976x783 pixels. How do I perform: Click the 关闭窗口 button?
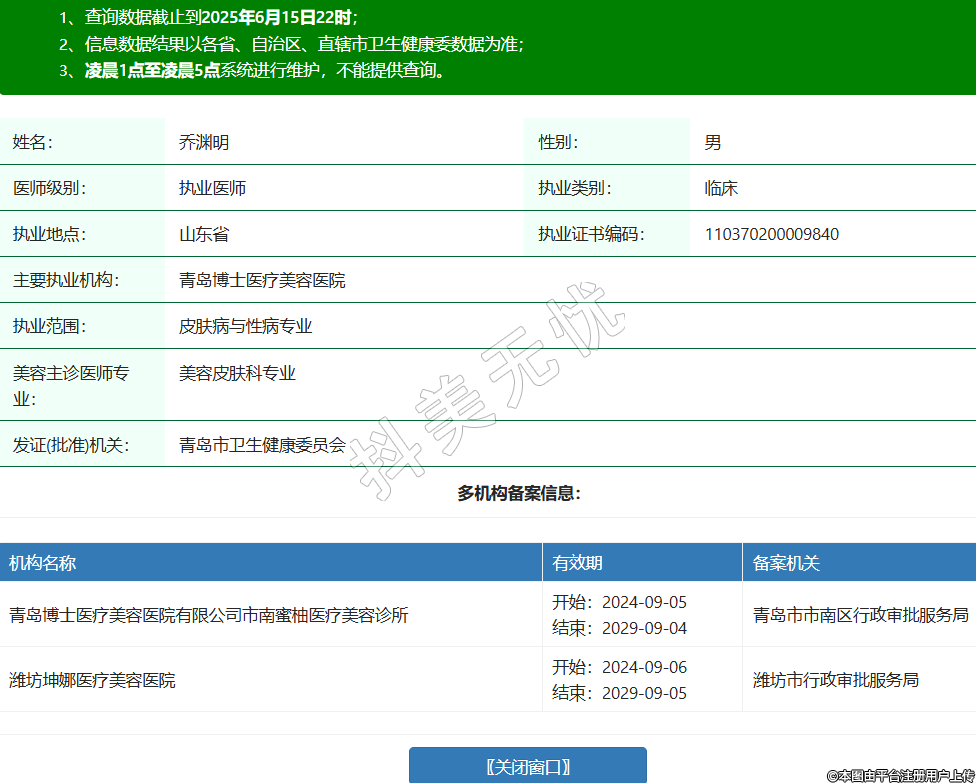[x=527, y=766]
